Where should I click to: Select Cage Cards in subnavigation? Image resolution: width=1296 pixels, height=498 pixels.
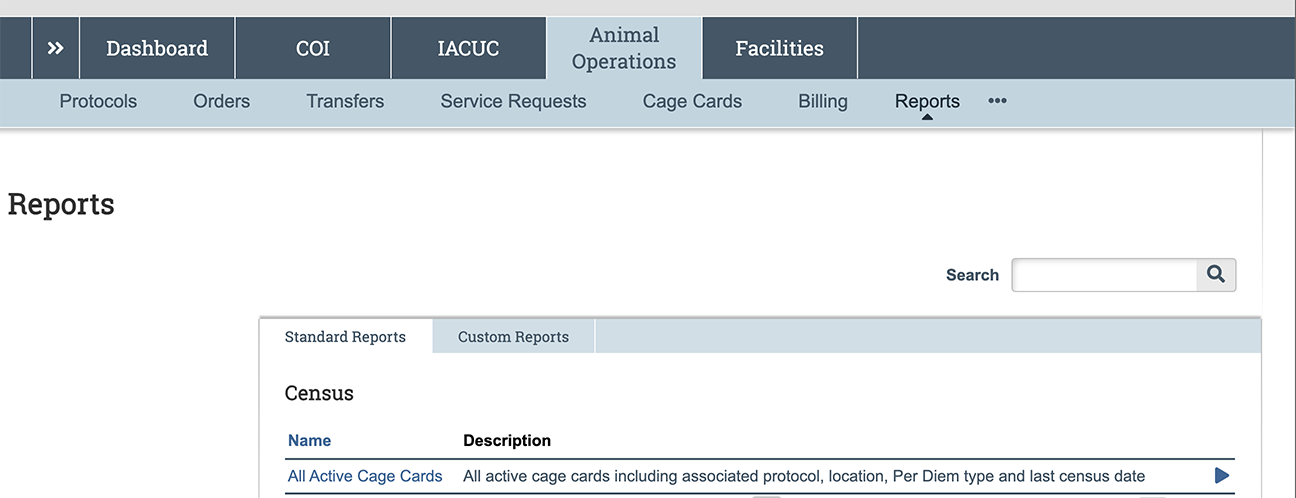[x=692, y=101]
